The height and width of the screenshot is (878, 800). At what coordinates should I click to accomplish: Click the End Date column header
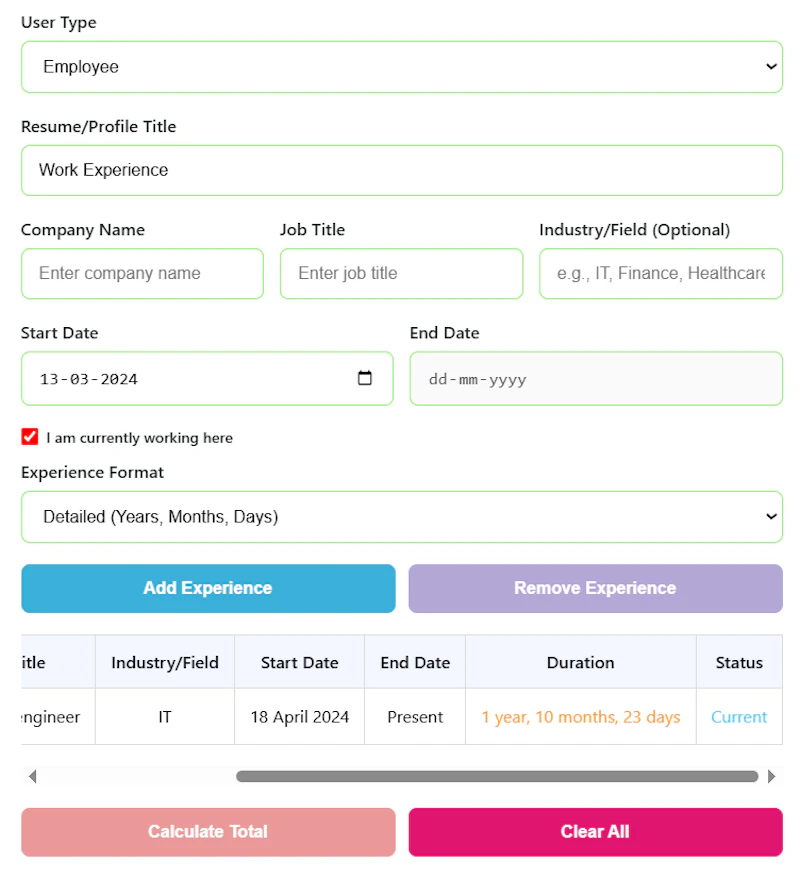[415, 662]
